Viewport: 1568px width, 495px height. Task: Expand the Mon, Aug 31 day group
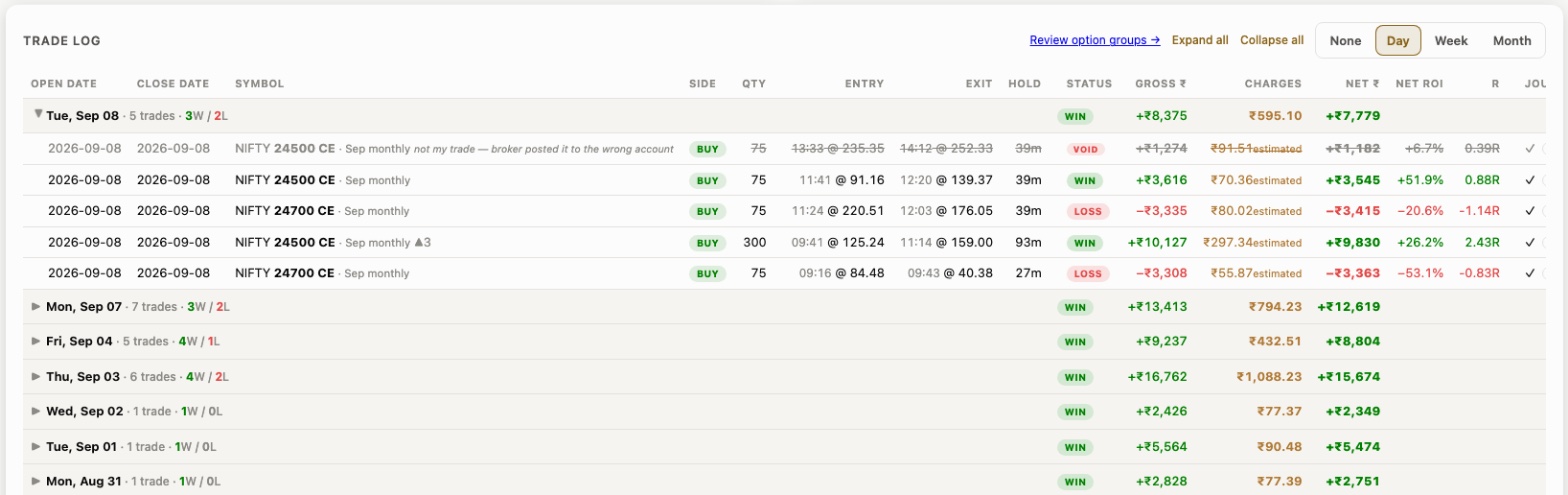(x=37, y=481)
